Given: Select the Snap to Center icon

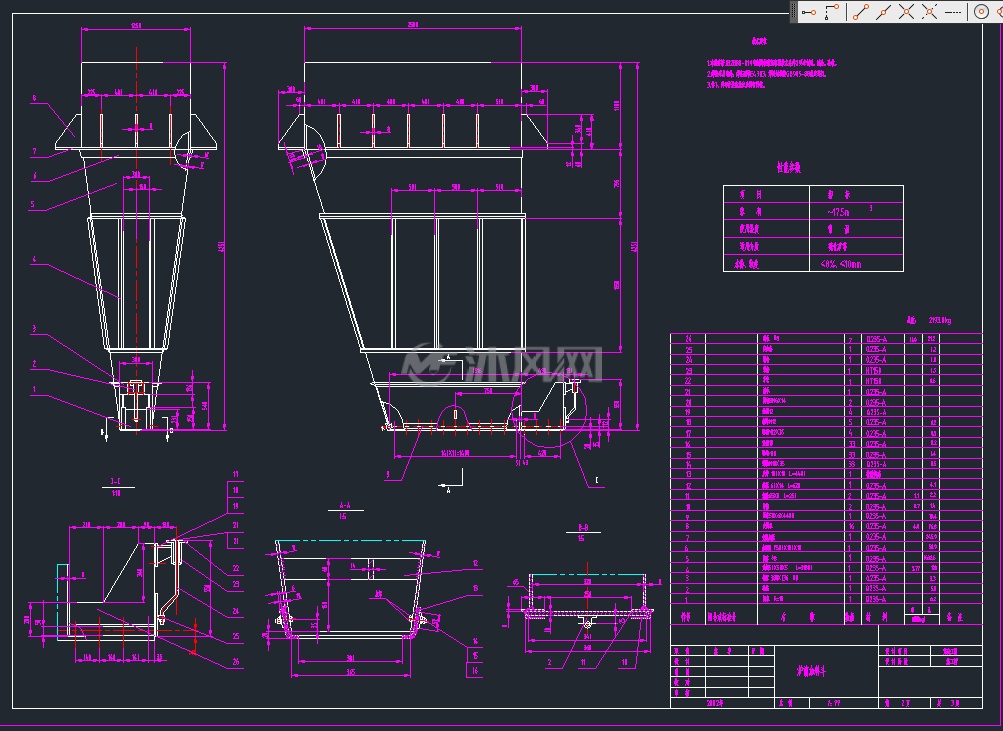Looking at the screenshot, I should pos(981,12).
